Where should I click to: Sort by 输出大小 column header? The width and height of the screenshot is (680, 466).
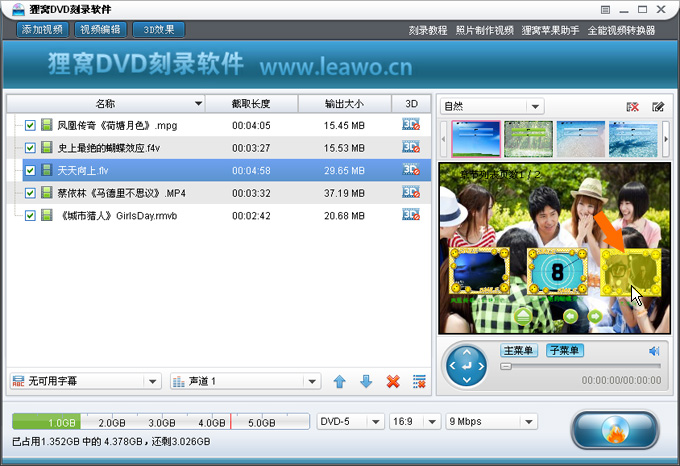344,104
